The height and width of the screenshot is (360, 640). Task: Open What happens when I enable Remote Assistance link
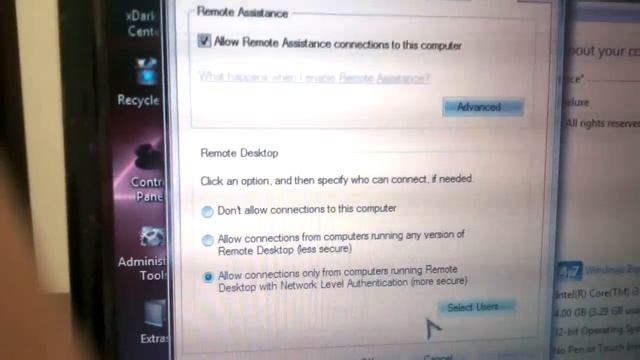314,77
